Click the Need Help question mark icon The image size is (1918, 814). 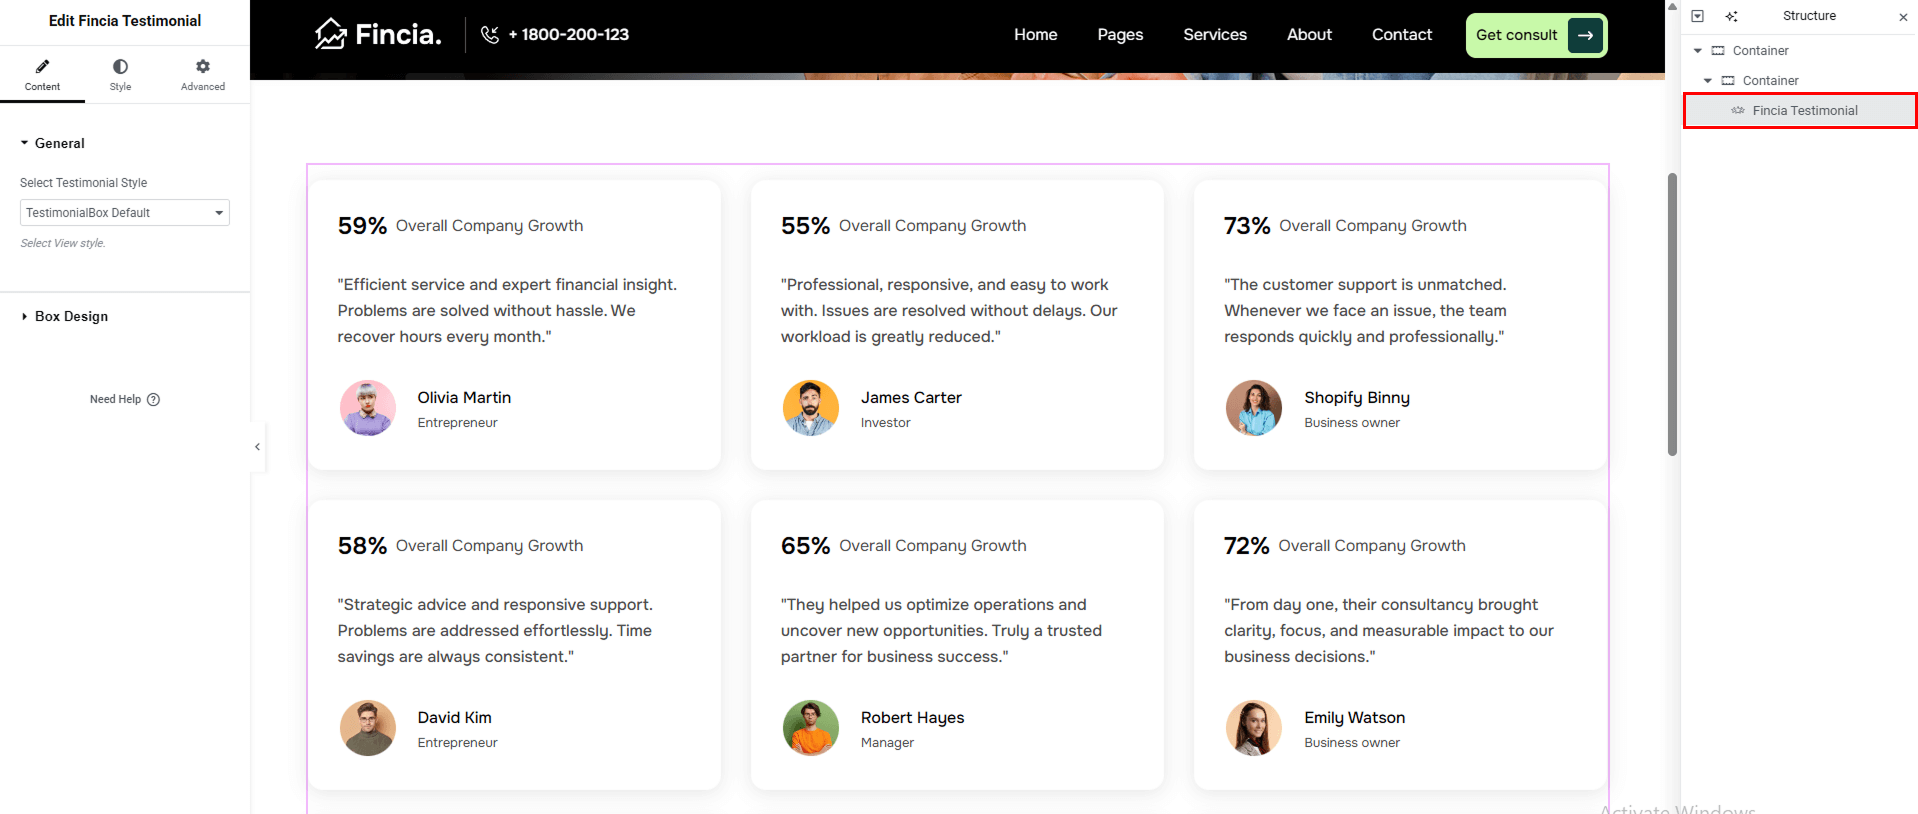(153, 399)
